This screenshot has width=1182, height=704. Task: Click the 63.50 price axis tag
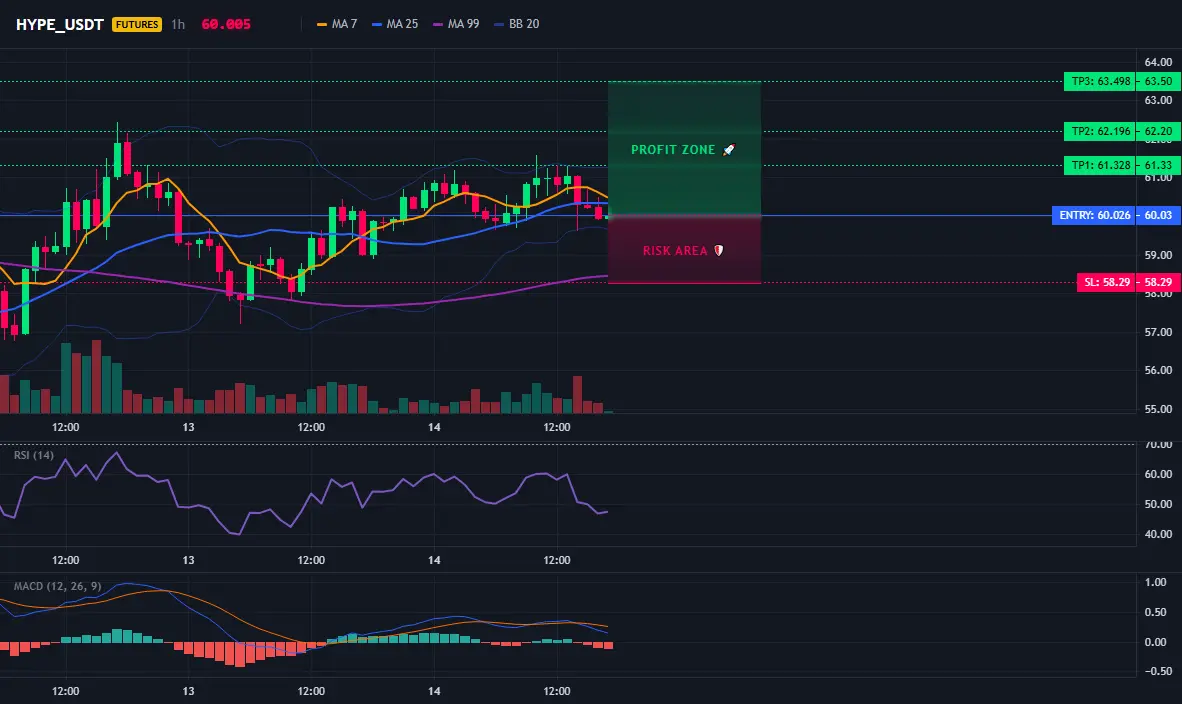[1159, 81]
